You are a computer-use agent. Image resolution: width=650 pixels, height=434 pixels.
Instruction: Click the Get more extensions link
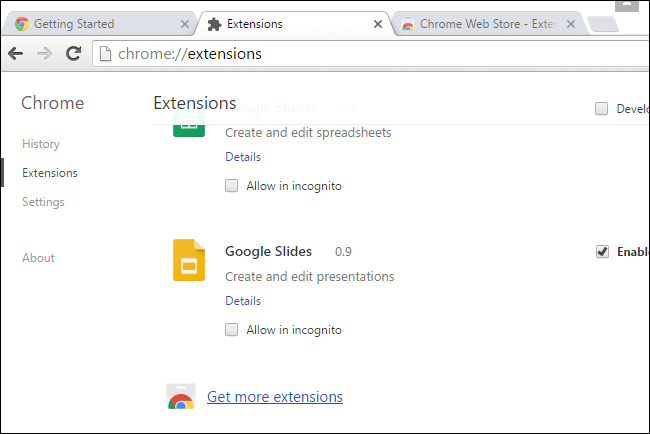coord(275,397)
